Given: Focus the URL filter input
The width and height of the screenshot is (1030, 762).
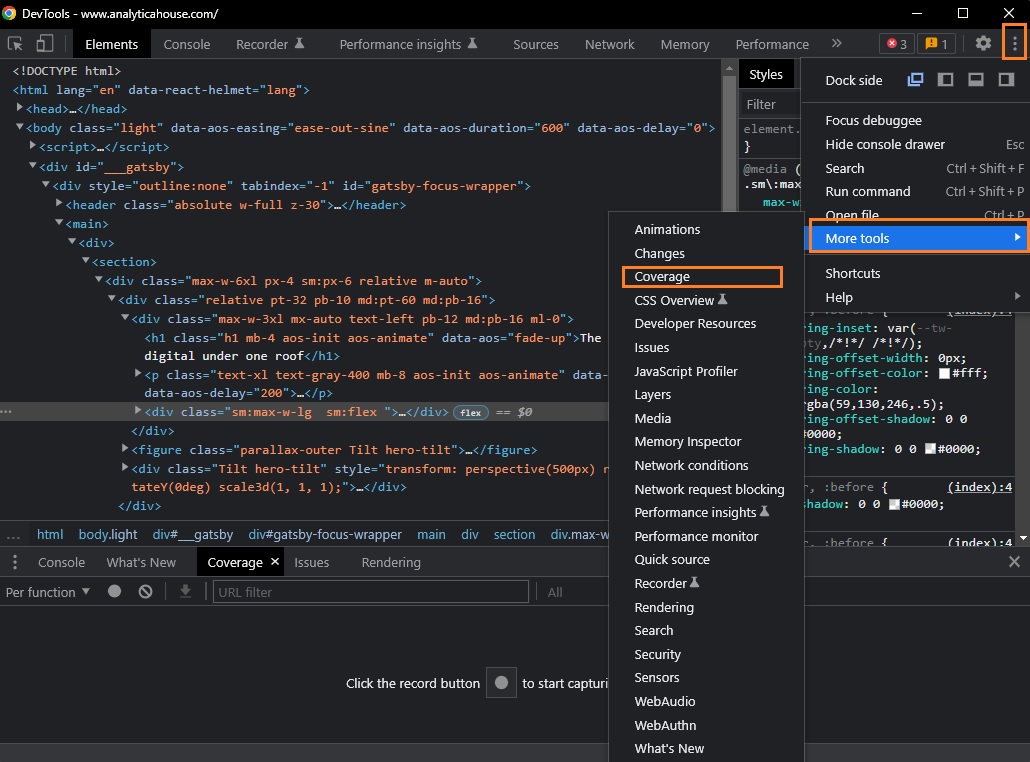Looking at the screenshot, I should click(x=370, y=592).
